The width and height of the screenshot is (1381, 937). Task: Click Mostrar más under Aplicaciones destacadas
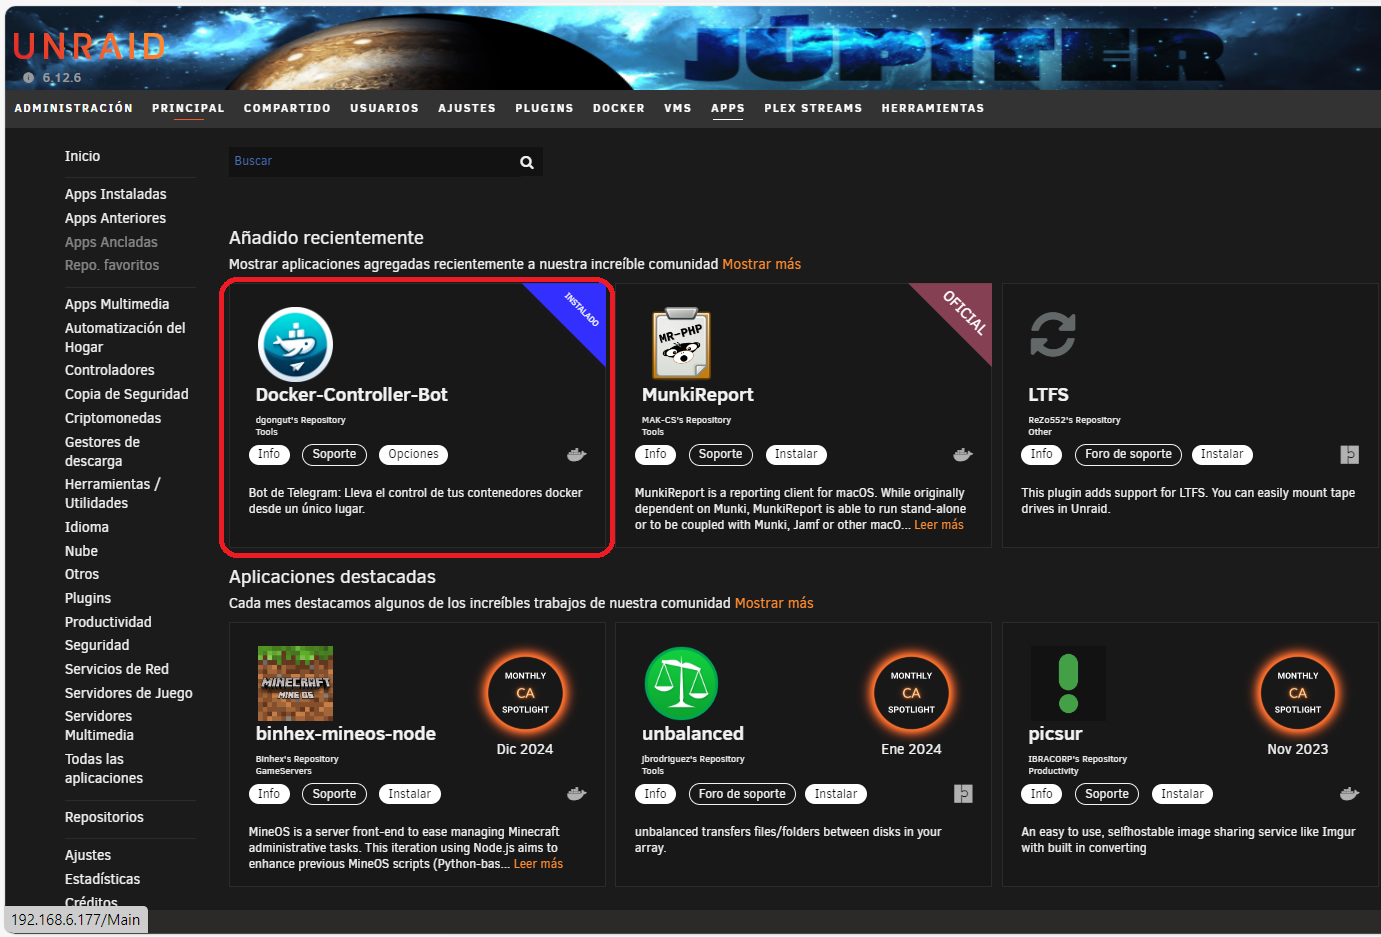point(774,603)
